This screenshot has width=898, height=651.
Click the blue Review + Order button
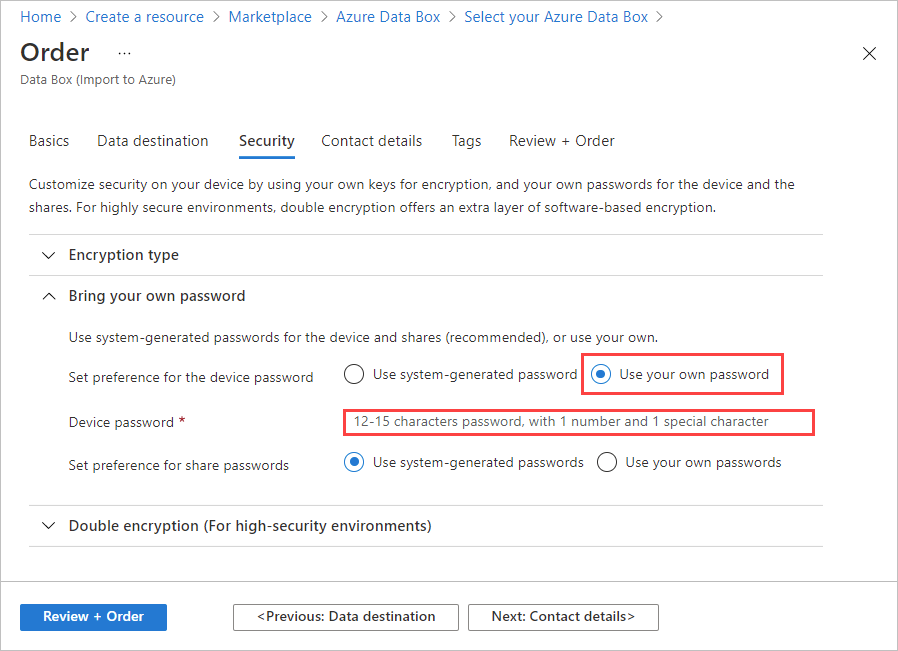point(92,617)
